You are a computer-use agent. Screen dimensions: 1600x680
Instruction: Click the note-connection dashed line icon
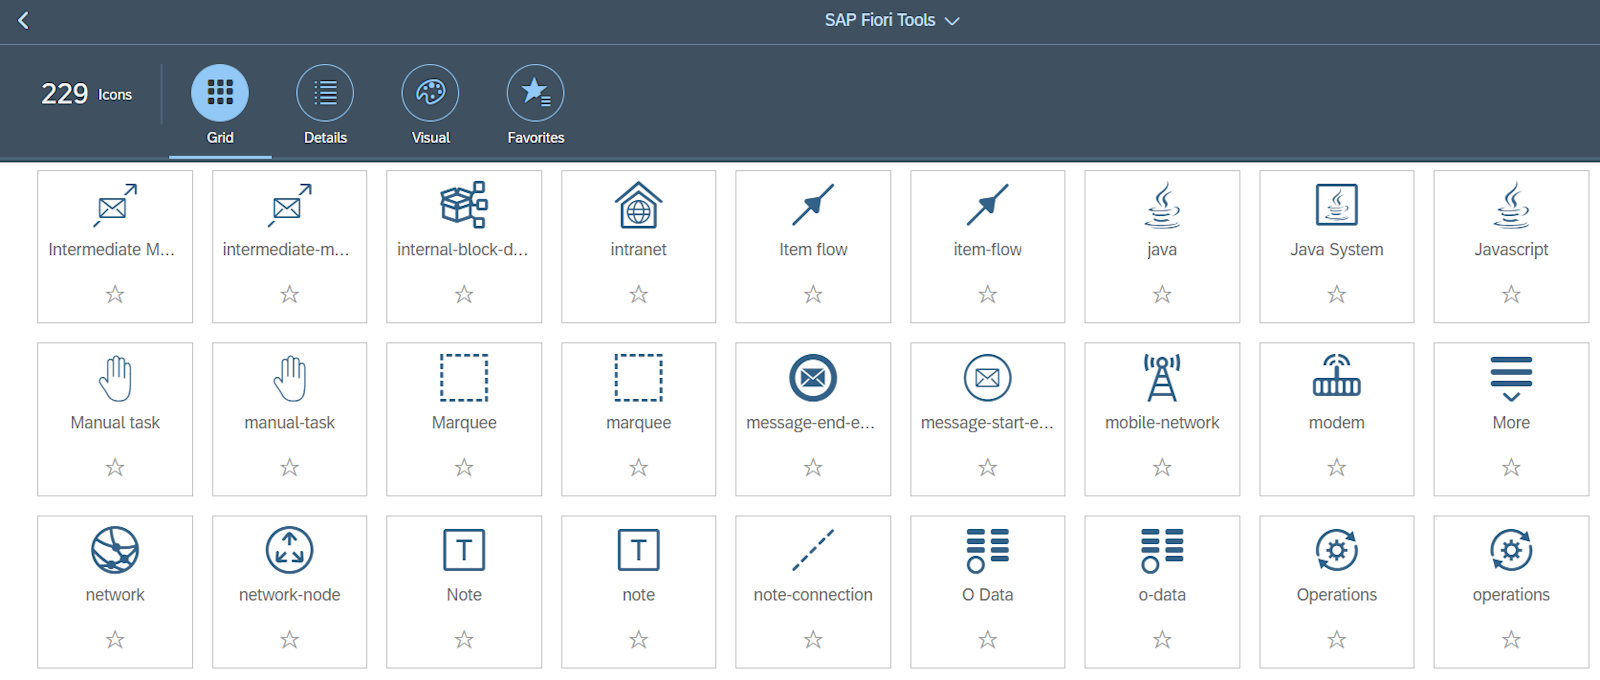813,550
